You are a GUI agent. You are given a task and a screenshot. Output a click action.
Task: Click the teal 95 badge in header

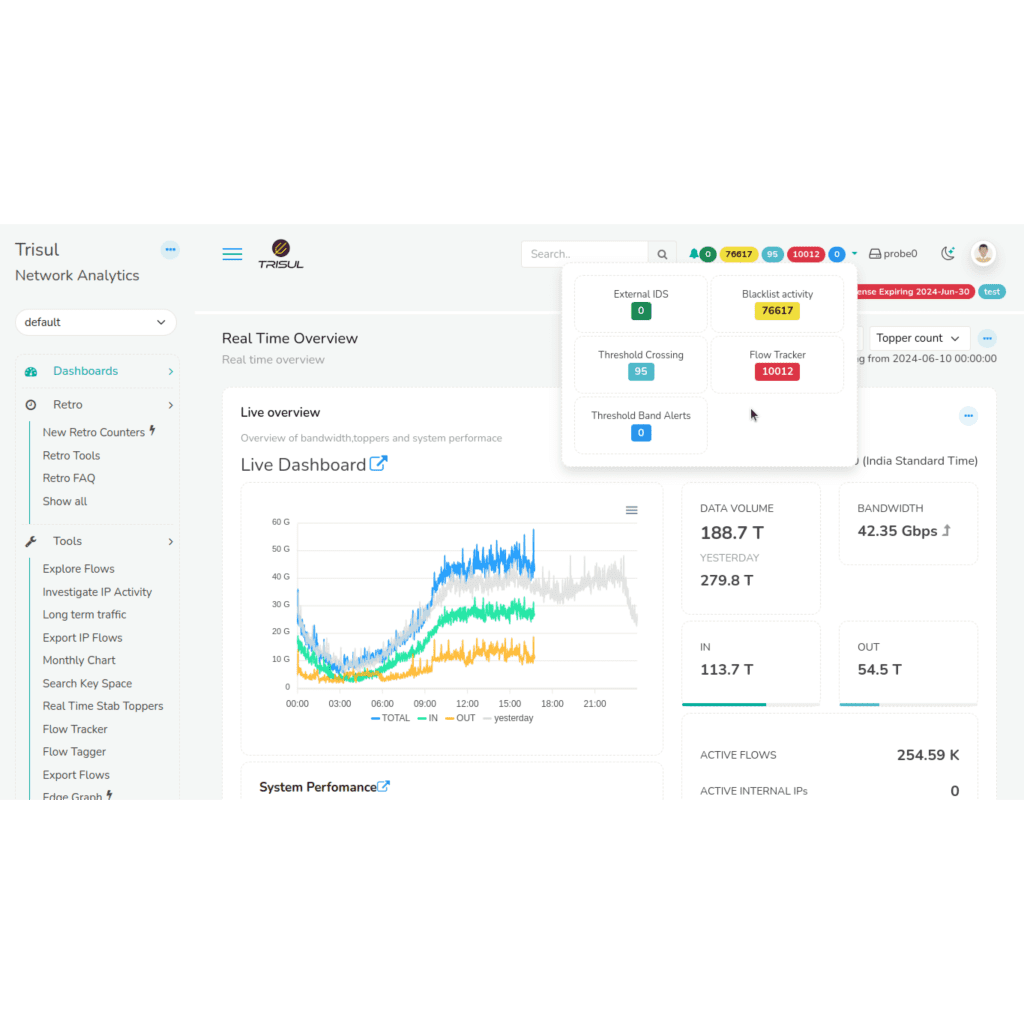(x=772, y=254)
